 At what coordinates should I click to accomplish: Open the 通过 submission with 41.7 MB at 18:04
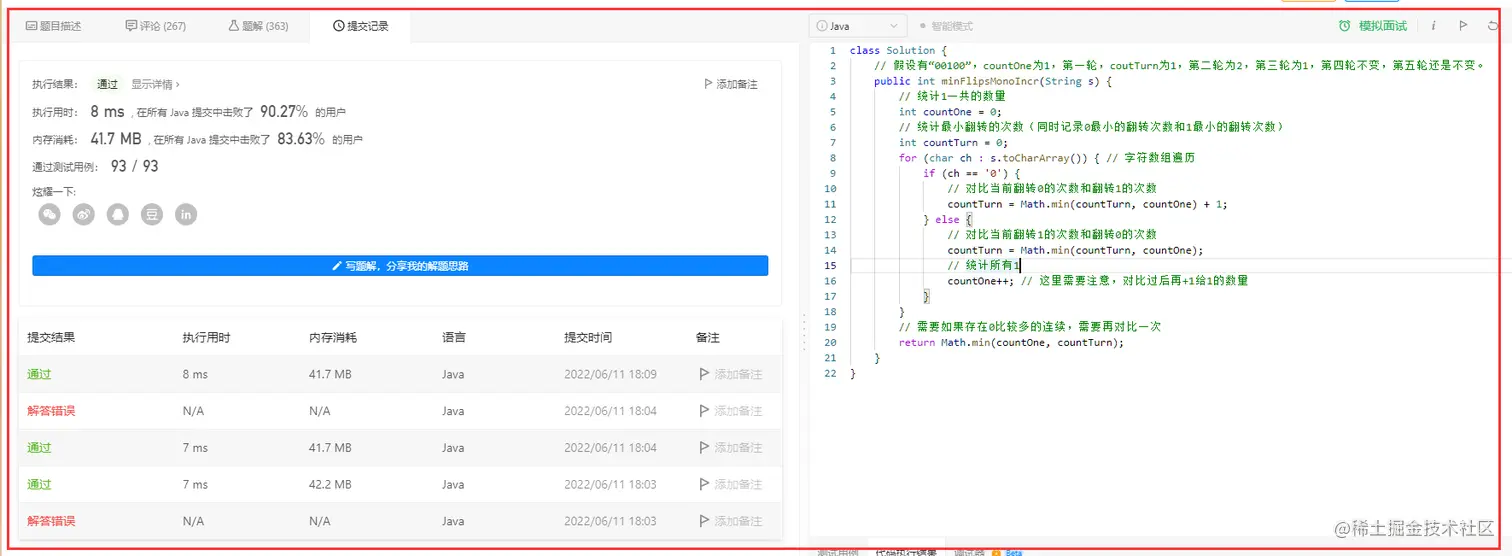point(39,448)
